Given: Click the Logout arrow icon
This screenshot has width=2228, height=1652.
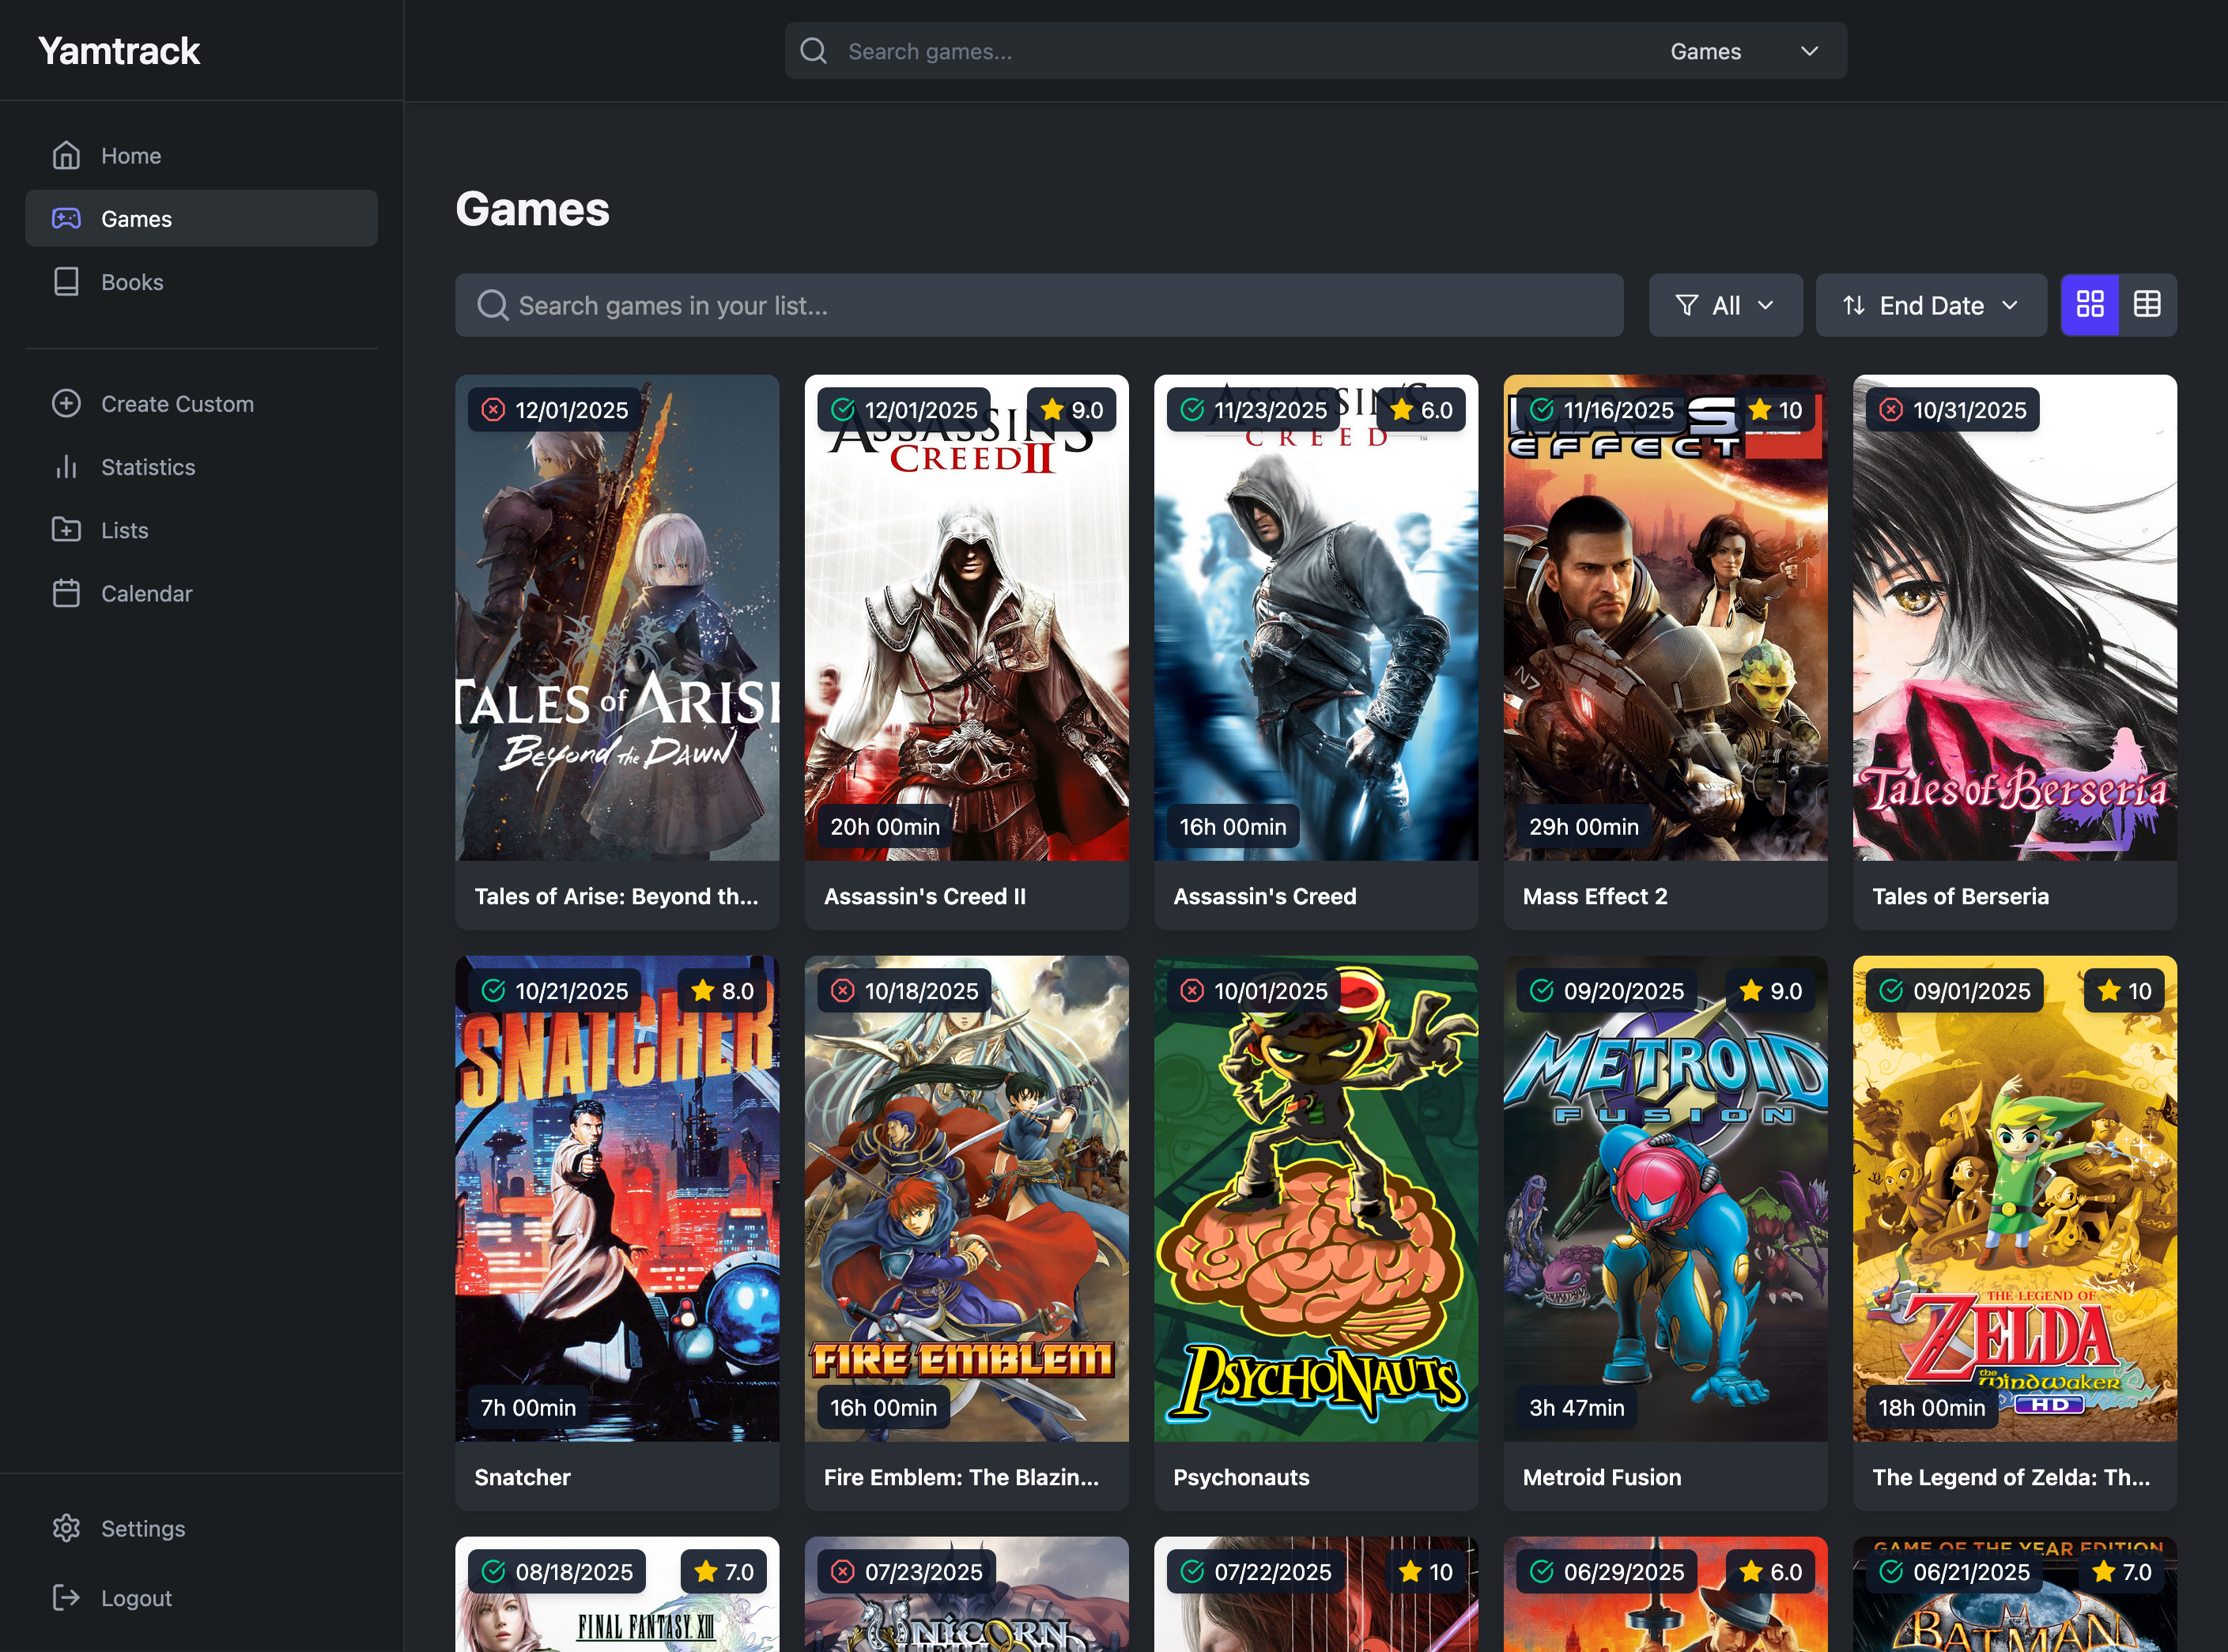Looking at the screenshot, I should (x=66, y=1597).
